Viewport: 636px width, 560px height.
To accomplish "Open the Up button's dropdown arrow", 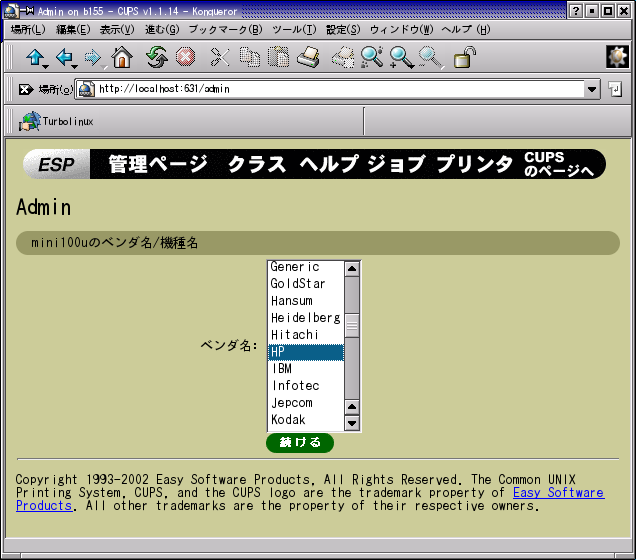I will coord(46,67).
